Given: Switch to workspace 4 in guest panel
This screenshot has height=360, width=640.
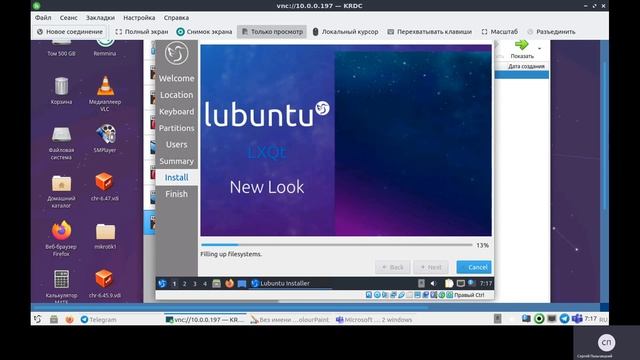Looking at the screenshot, I should click(205, 283).
